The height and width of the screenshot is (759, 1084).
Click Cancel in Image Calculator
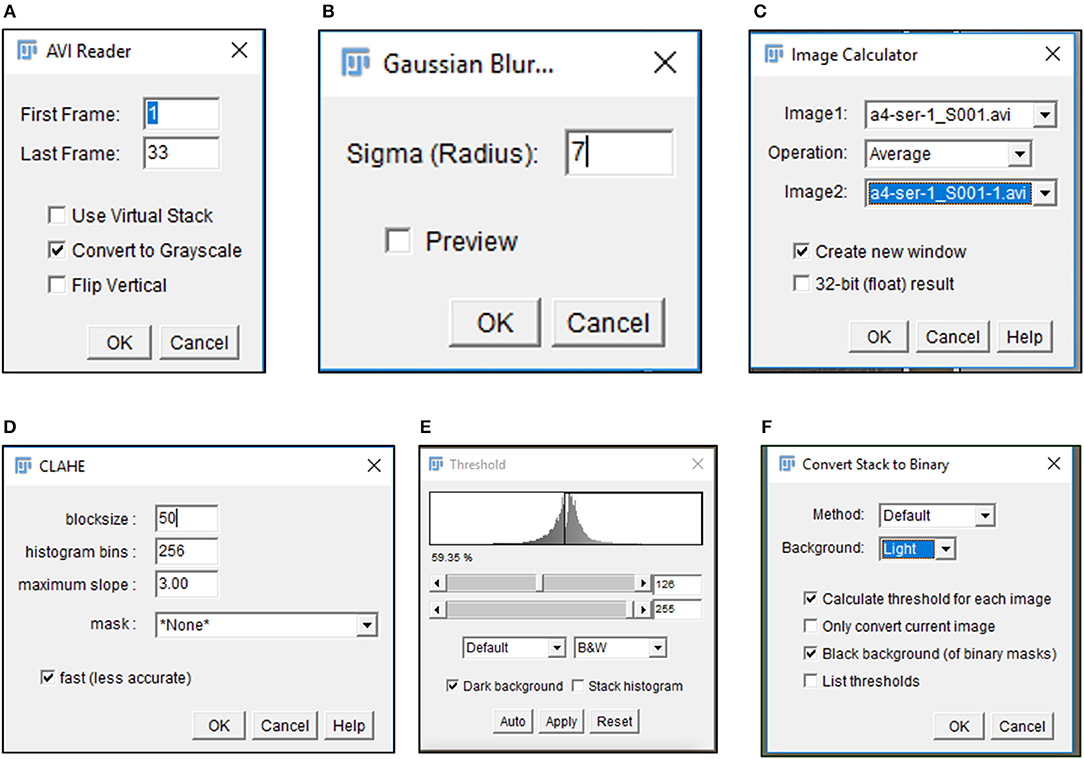[x=953, y=337]
